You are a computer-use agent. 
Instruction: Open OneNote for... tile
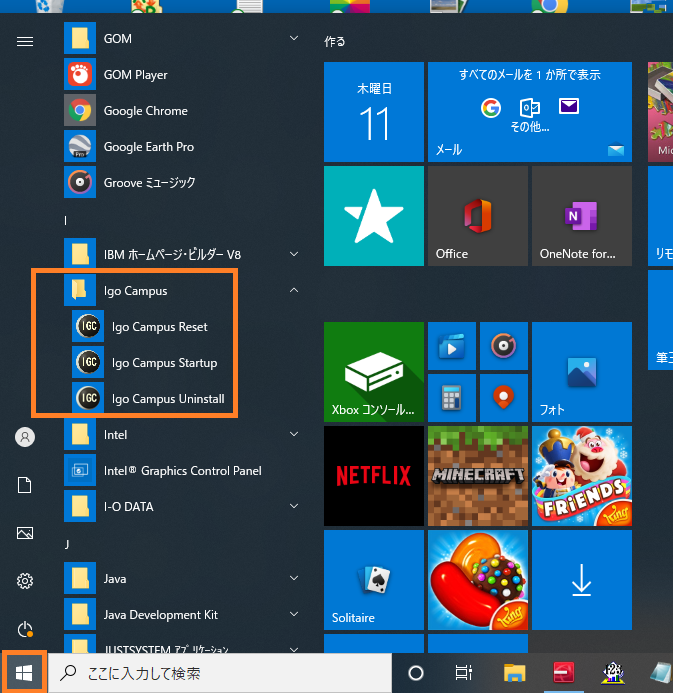[582, 216]
